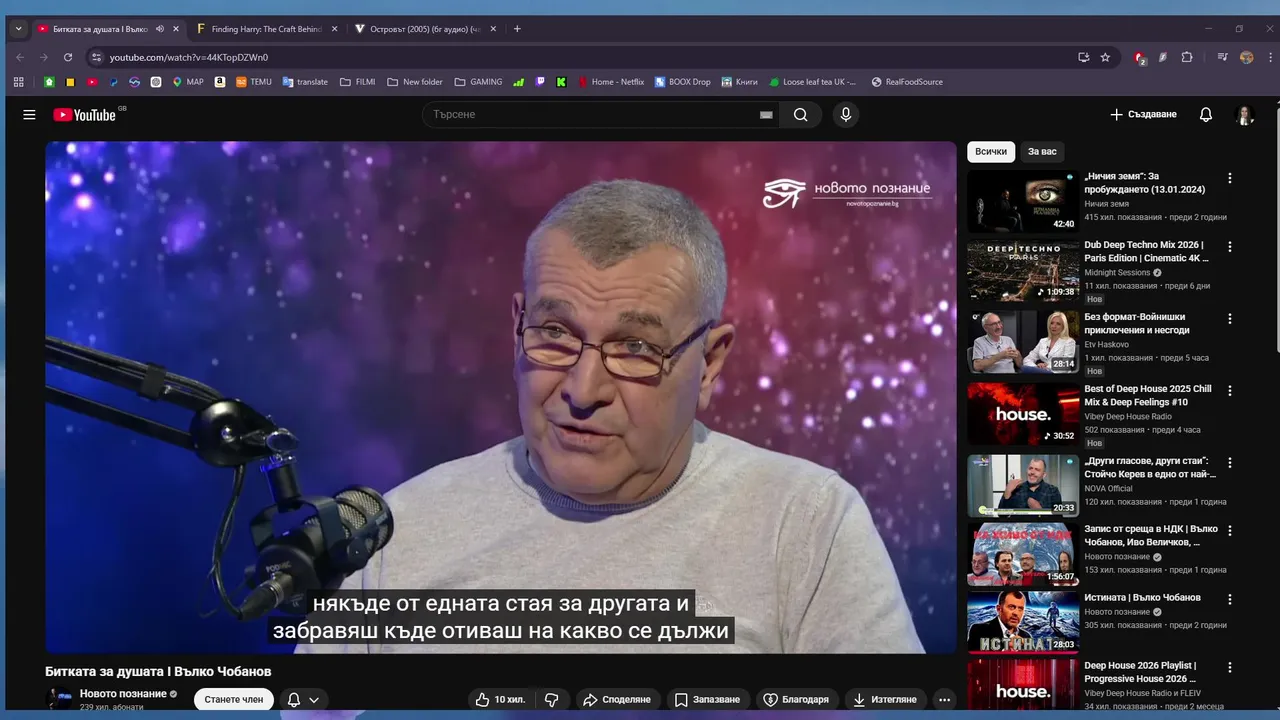Click the Споделяне share button
The width and height of the screenshot is (1280, 720).
pyautogui.click(x=617, y=700)
